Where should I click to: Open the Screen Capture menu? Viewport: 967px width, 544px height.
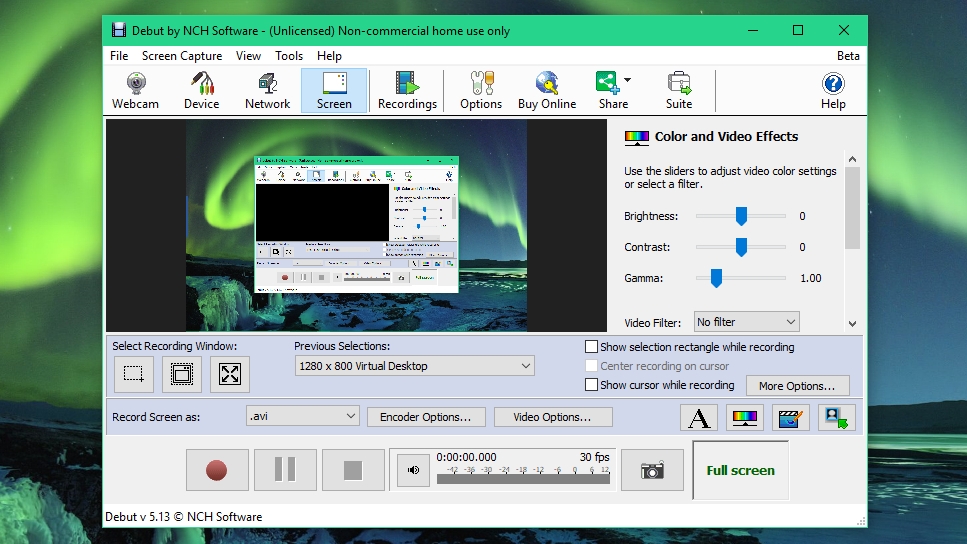[182, 56]
